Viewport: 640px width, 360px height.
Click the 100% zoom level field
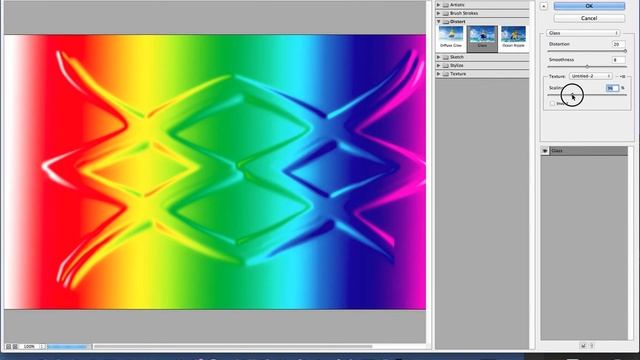coord(29,347)
